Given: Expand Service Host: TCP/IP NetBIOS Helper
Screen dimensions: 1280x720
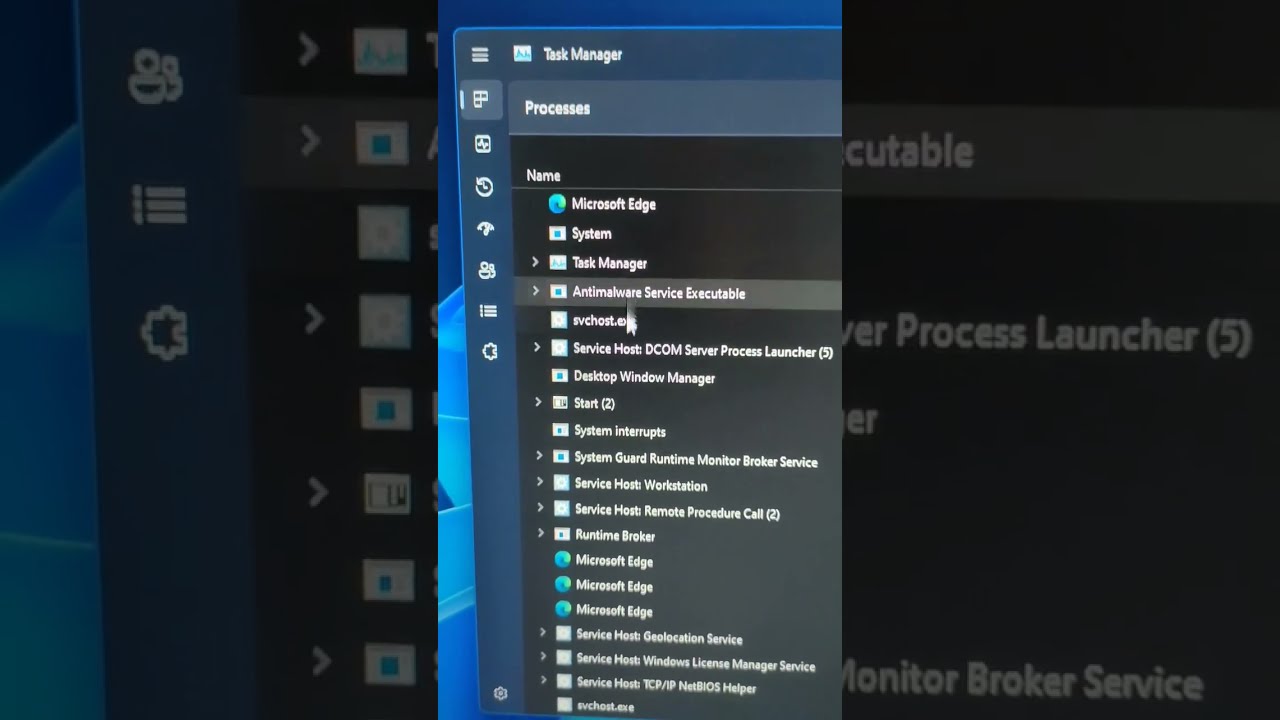Looking at the screenshot, I should [543, 681].
